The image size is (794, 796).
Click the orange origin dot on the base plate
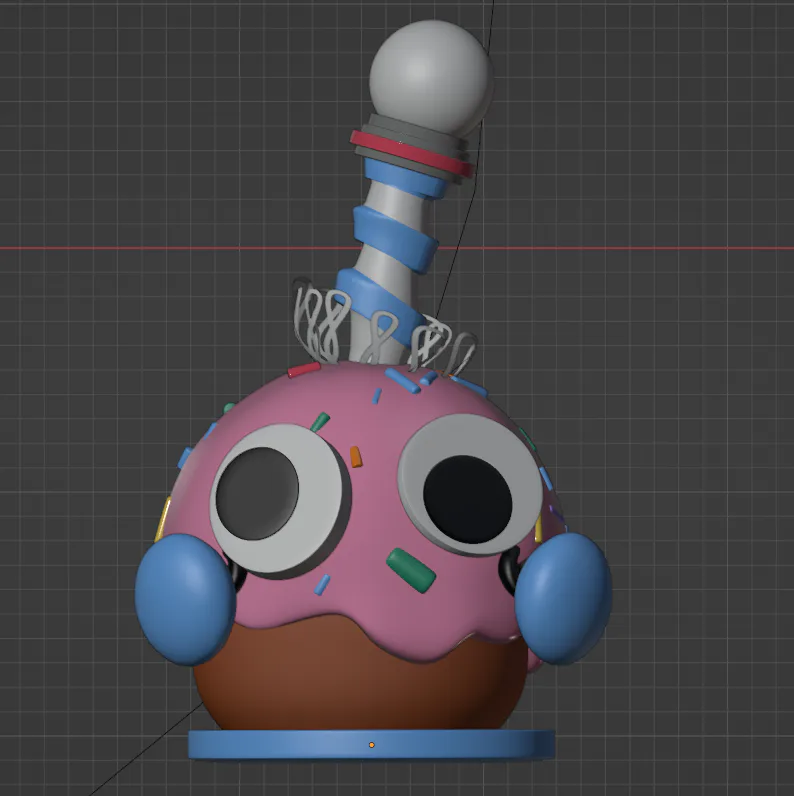(372, 745)
